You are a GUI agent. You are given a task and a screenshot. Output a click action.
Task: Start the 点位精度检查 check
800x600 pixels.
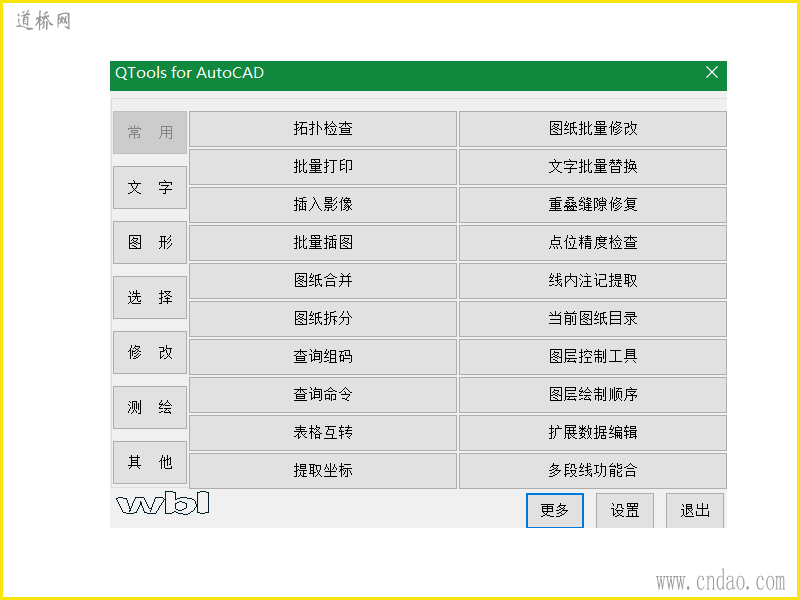pyautogui.click(x=593, y=243)
